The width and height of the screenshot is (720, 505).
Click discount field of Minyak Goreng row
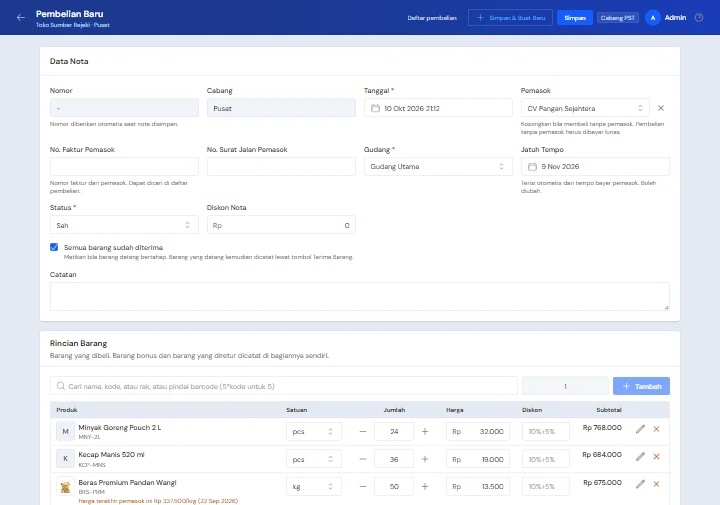coord(546,432)
